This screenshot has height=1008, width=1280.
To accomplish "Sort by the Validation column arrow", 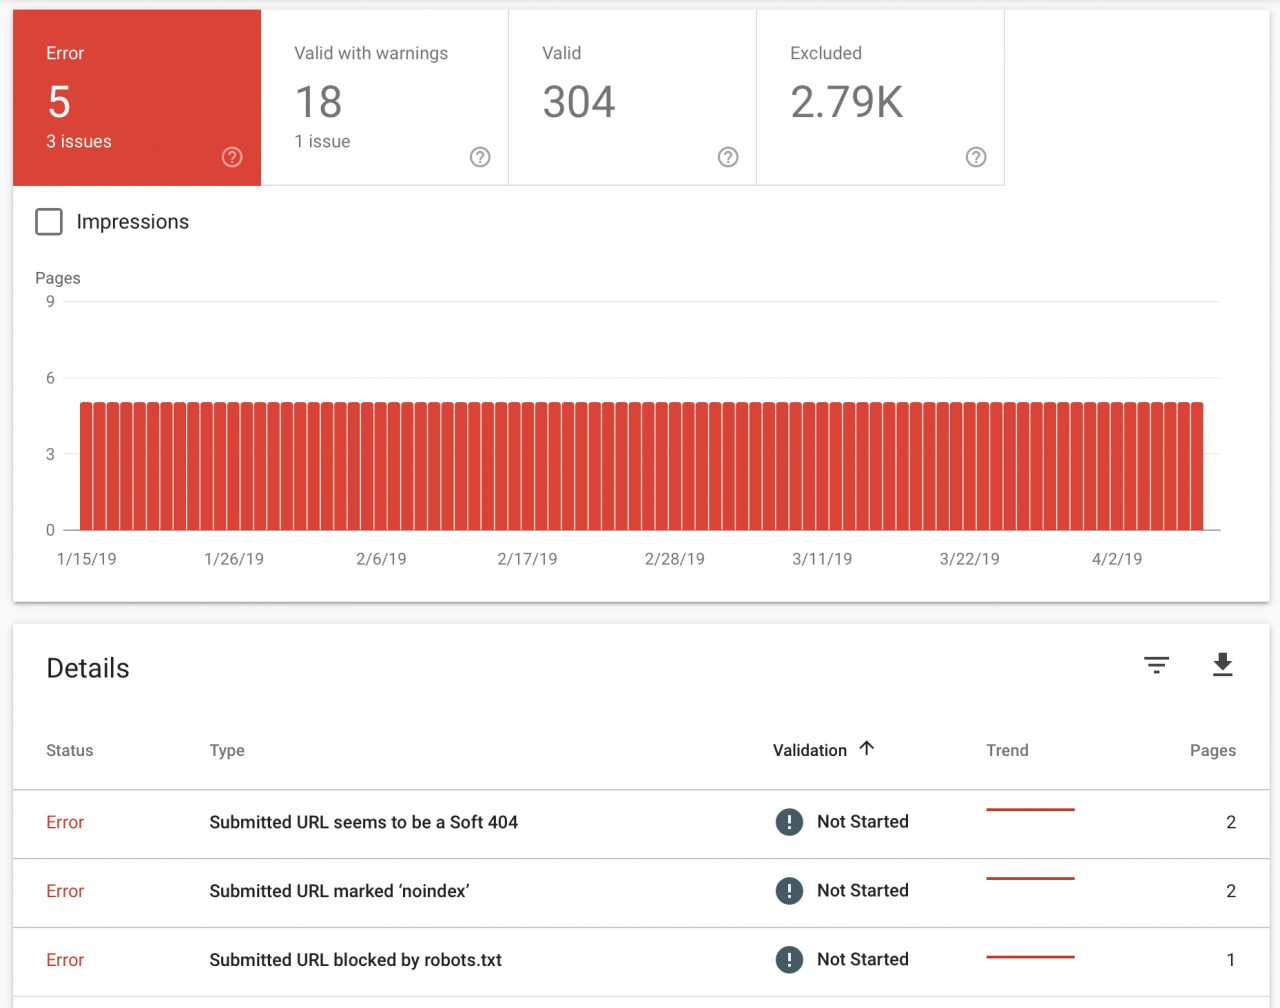I will 867,749.
